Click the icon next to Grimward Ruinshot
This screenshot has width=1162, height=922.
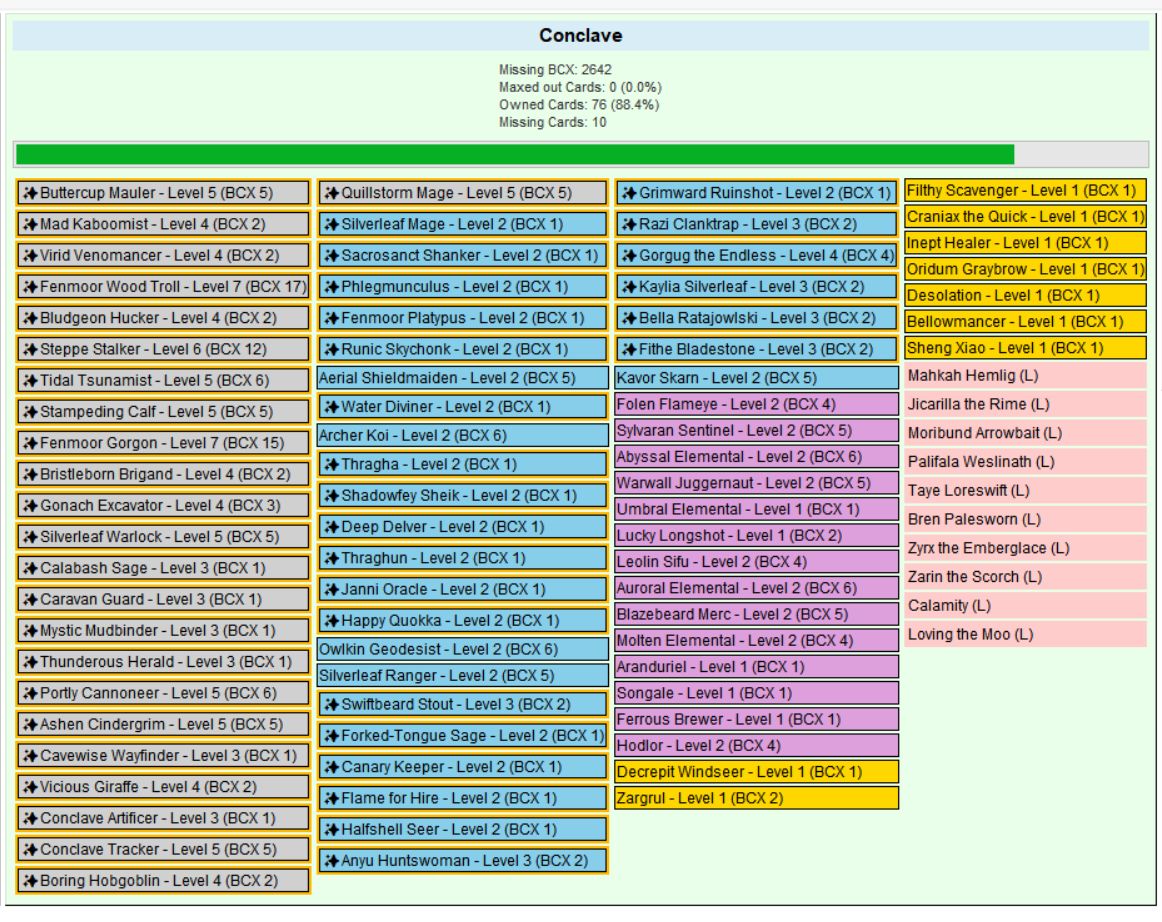[629, 193]
